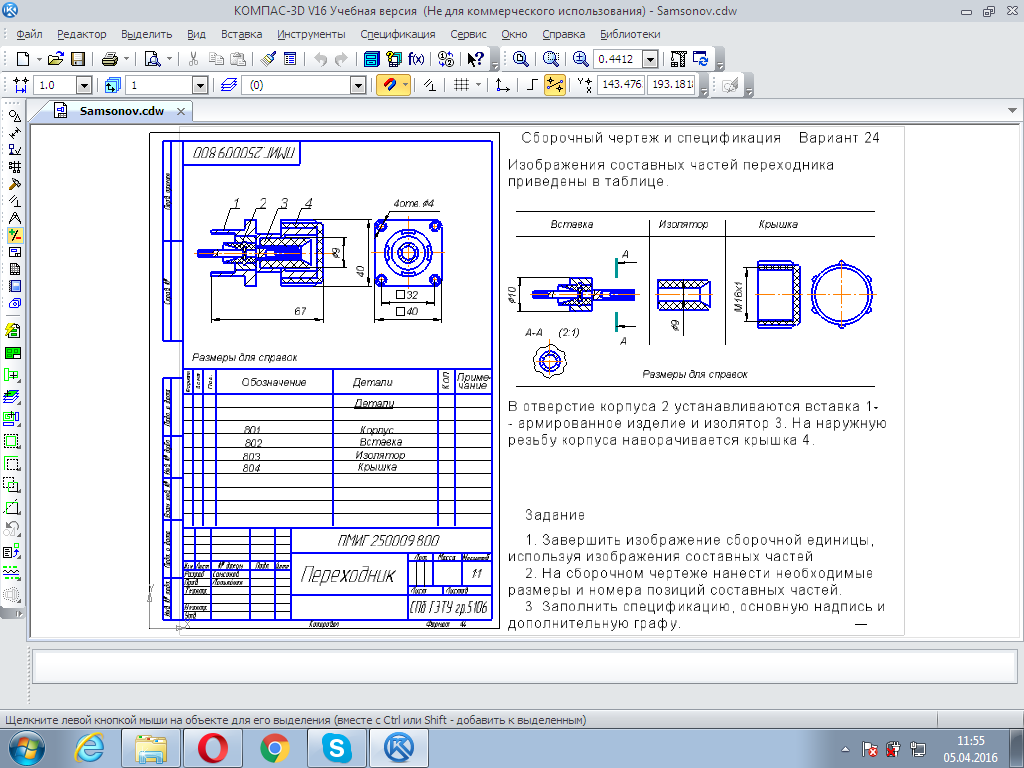Toggle grid display button
This screenshot has height=768, width=1024.
tap(462, 85)
